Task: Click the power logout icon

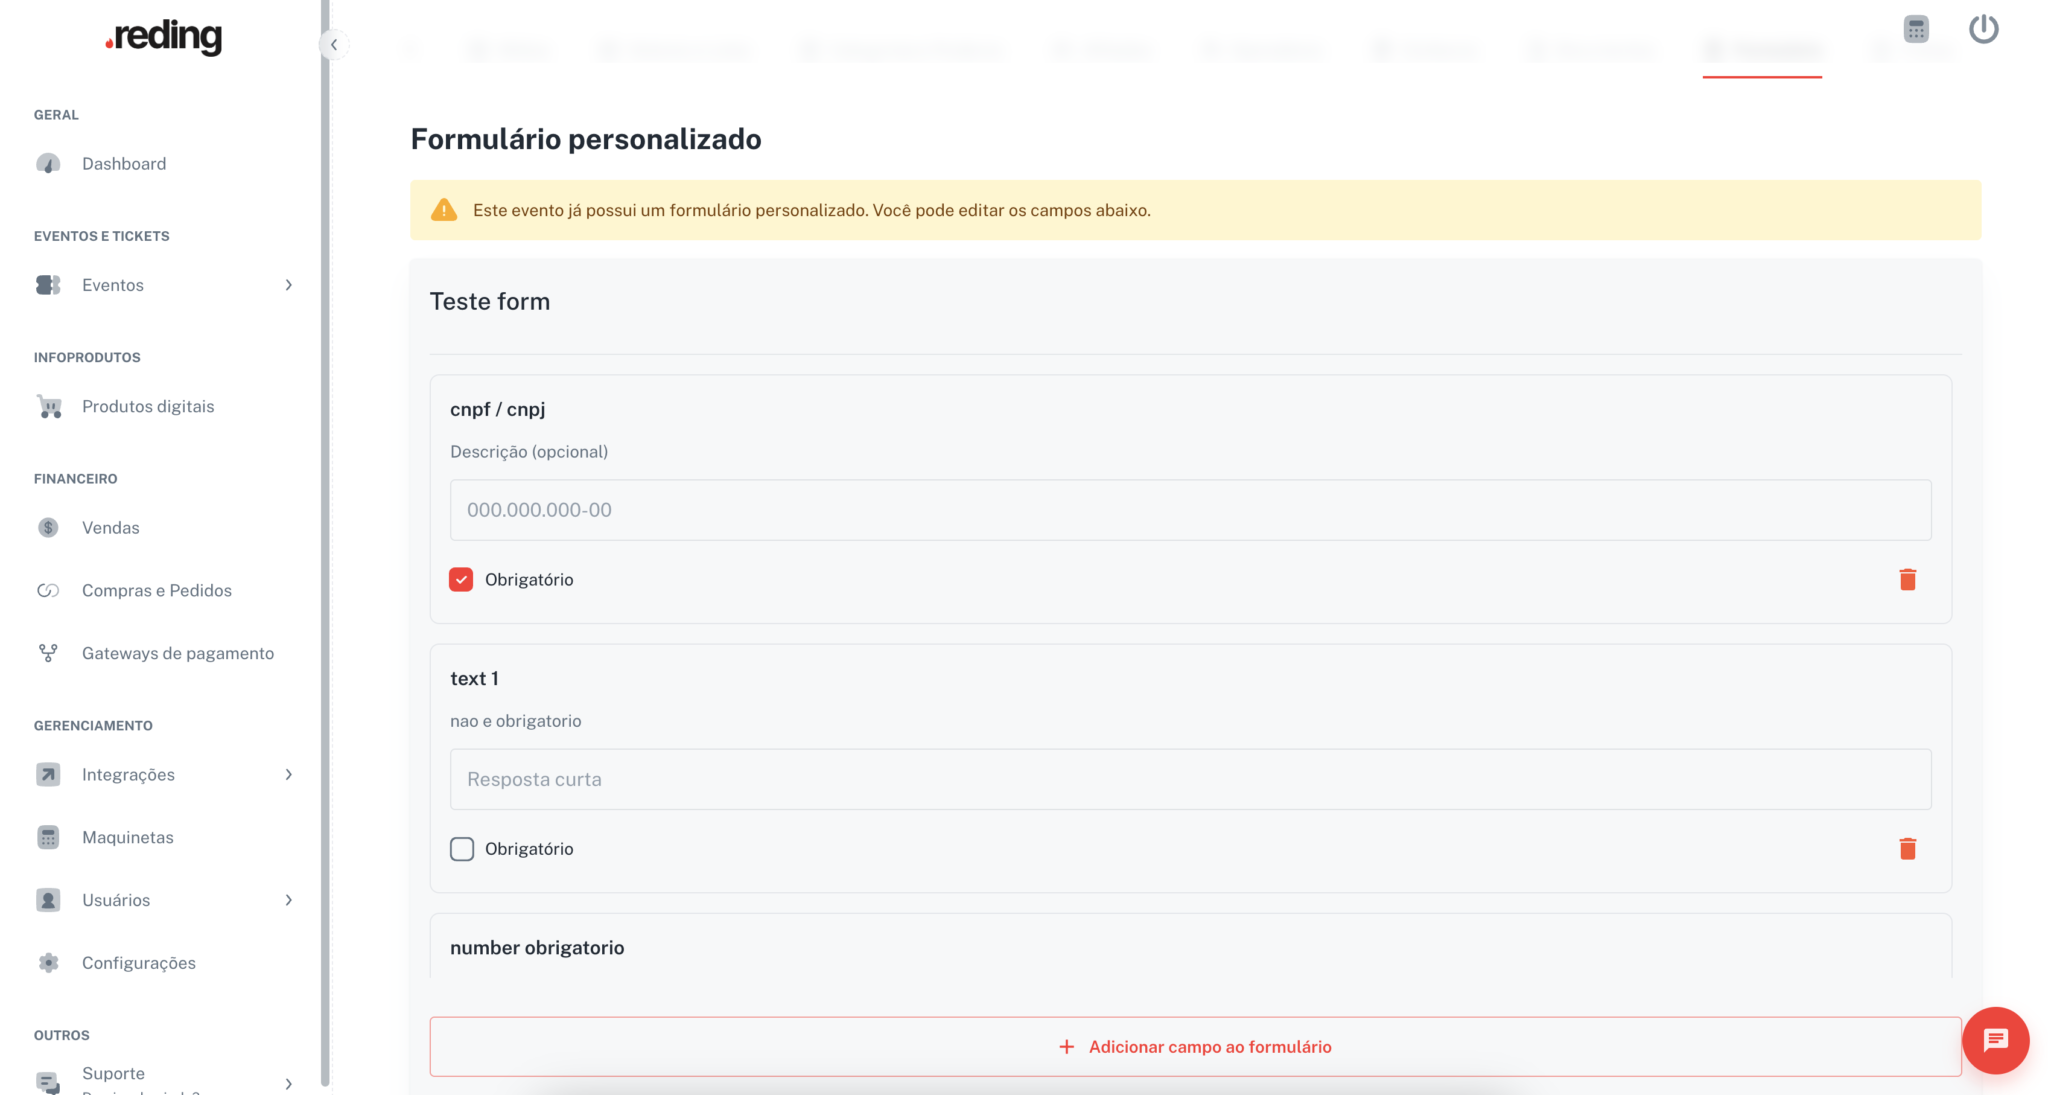Action: click(x=1983, y=30)
